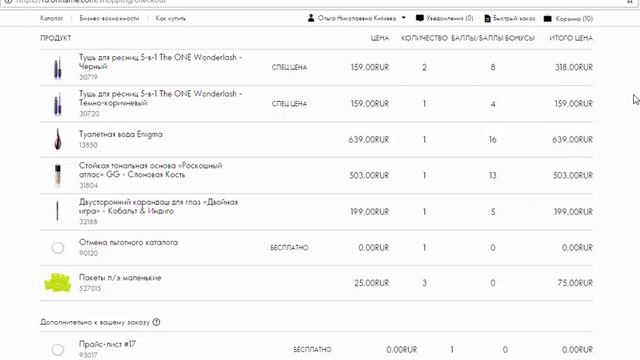Image resolution: width=640 pixels, height=360 pixels.
Task: Click bonus points 13 for tonal foundation
Action: click(493, 176)
